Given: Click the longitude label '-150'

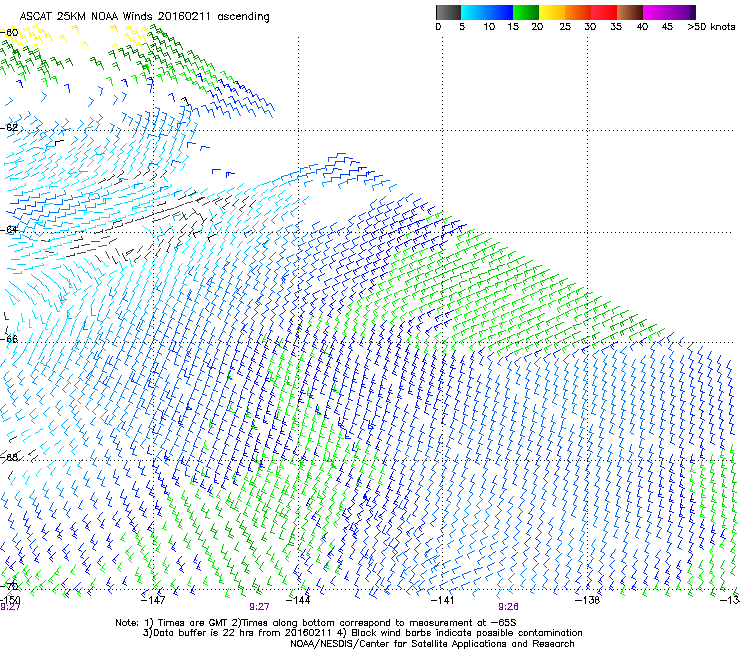Looking at the screenshot, I should (x=10, y=599).
